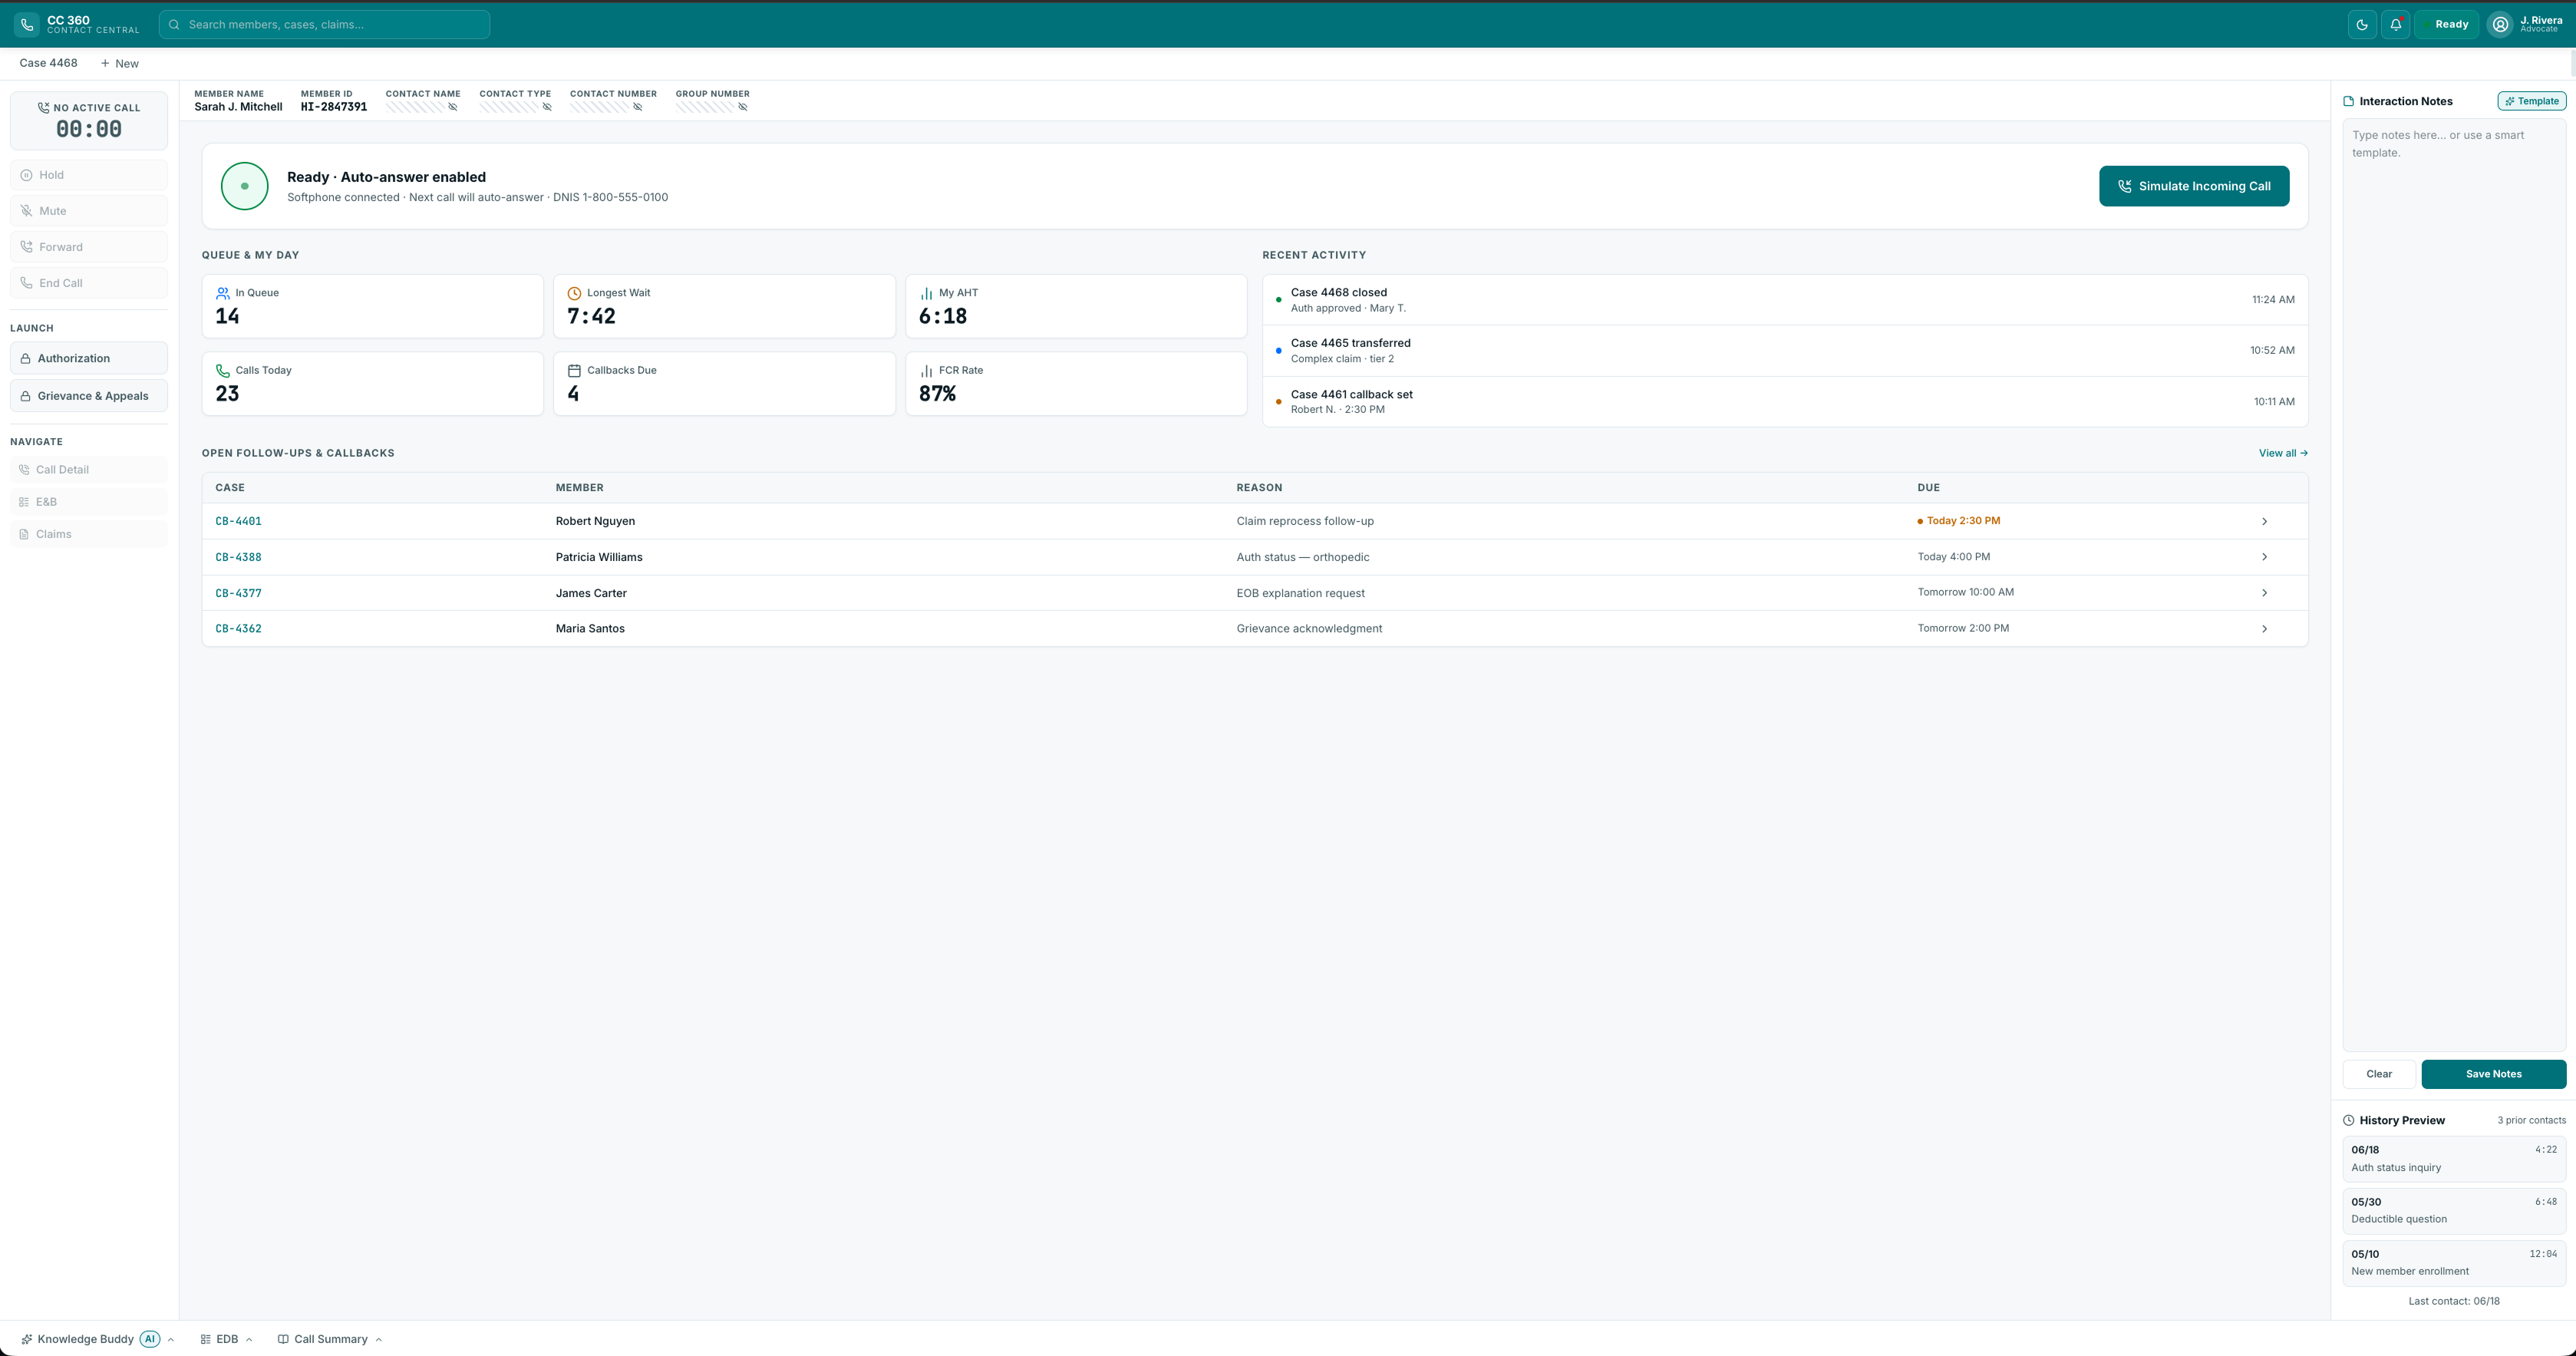Click the Calls Today phone icon
Viewport: 2576px width, 1356px height.
(223, 370)
